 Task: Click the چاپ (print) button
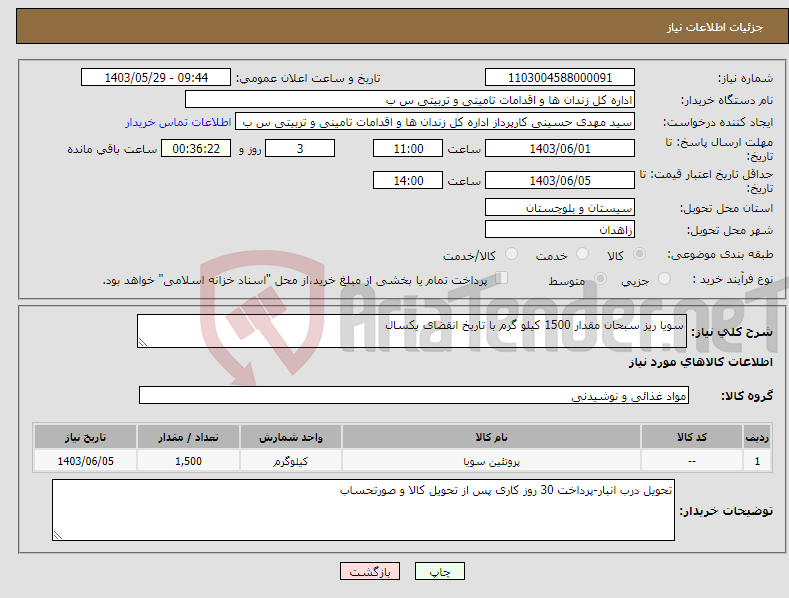click(439, 571)
